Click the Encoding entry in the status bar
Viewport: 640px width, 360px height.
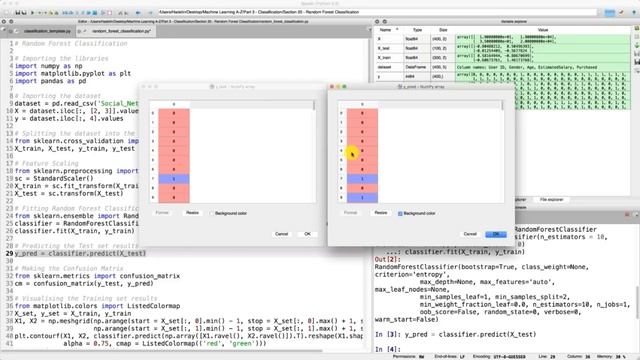[x=499, y=357]
